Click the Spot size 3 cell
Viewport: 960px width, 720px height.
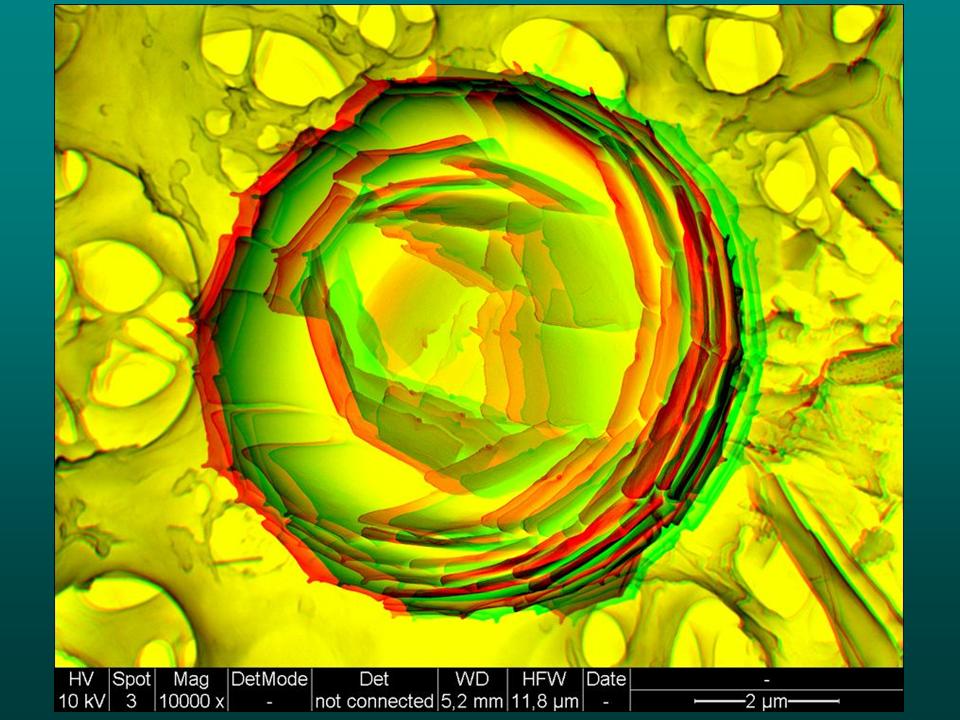[x=131, y=690]
